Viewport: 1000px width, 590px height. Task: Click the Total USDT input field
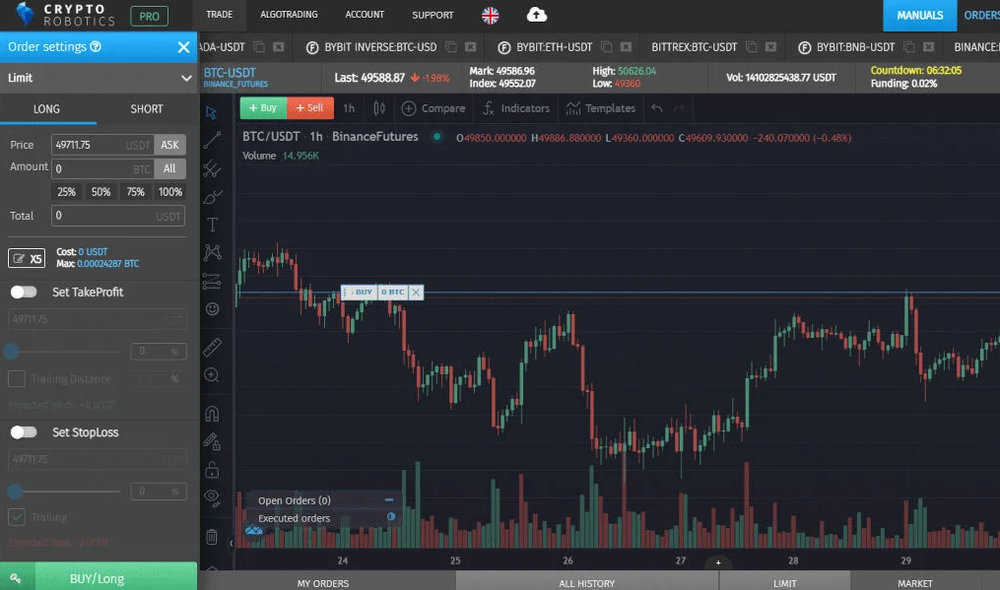(x=118, y=216)
